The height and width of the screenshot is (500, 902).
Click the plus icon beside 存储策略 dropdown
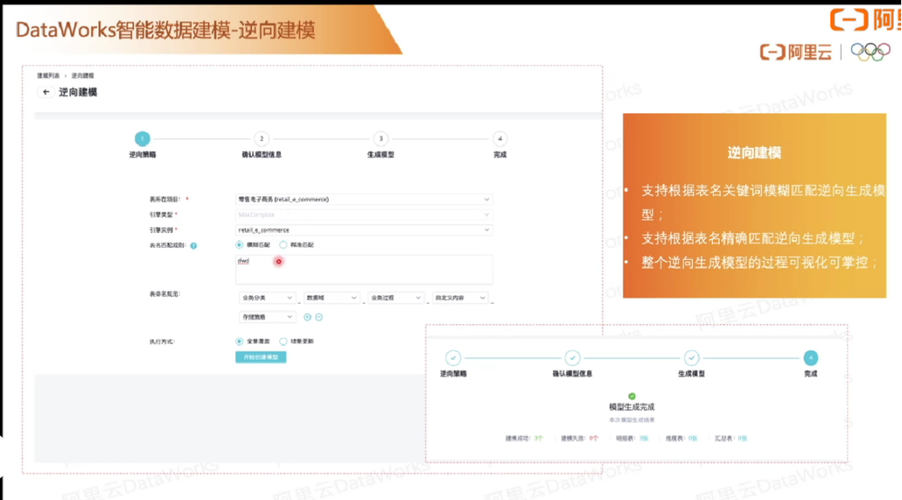(307, 317)
